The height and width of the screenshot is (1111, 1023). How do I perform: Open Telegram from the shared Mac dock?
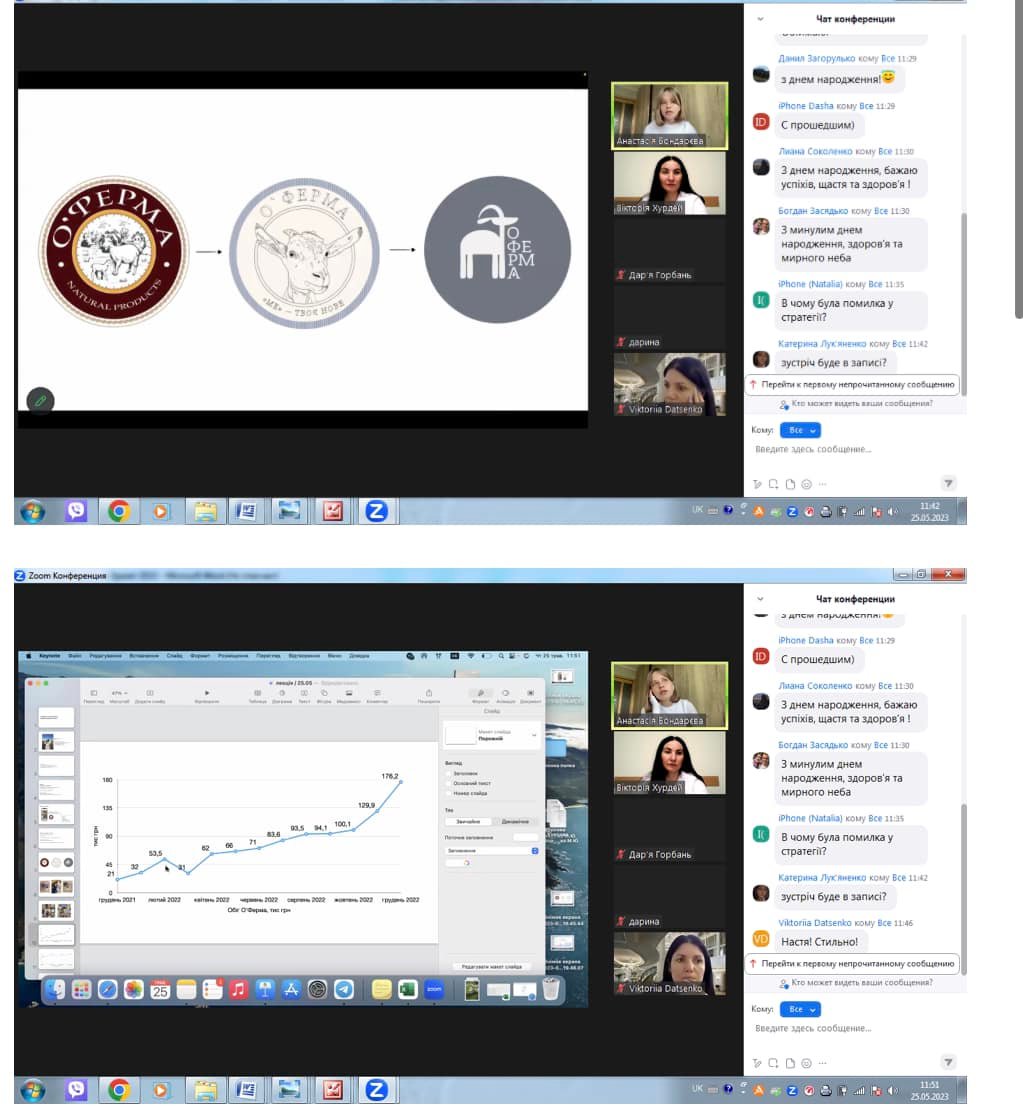[344, 989]
